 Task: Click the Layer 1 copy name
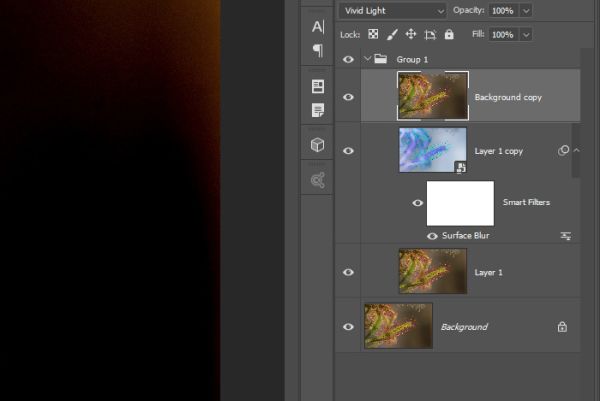click(499, 151)
